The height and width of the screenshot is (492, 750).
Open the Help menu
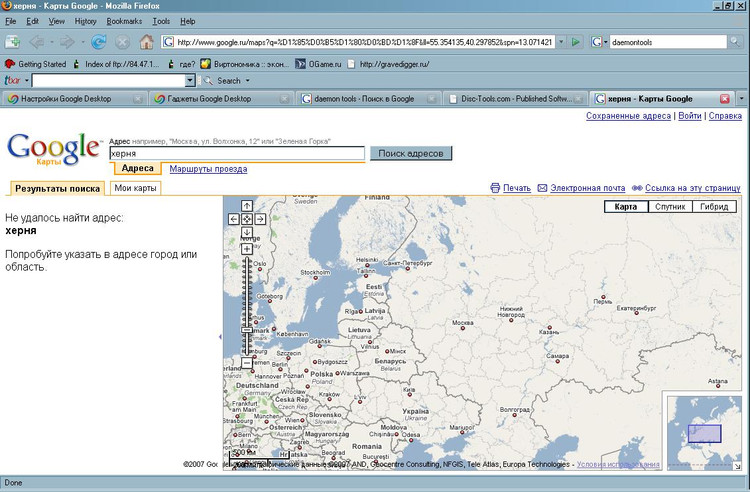pos(188,21)
